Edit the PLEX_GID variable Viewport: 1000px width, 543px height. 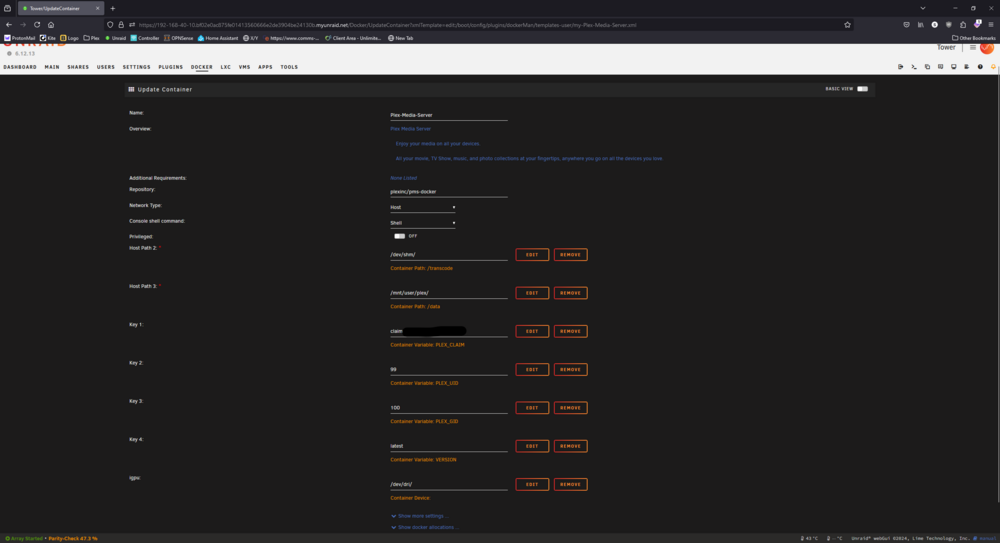532,408
